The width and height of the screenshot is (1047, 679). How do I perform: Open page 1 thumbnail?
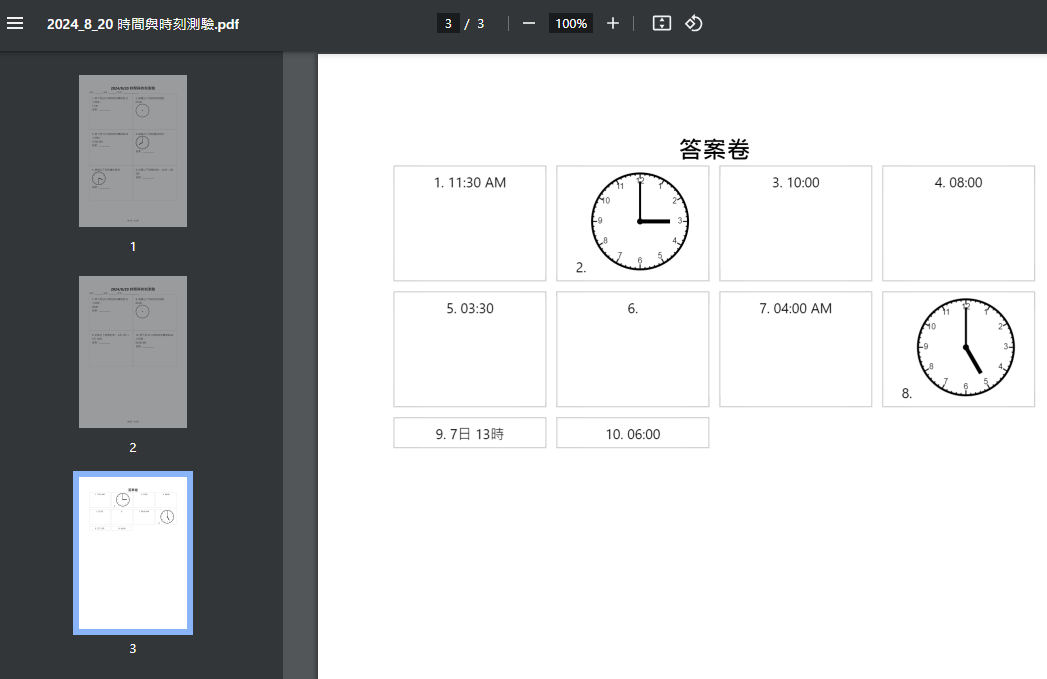pos(133,151)
